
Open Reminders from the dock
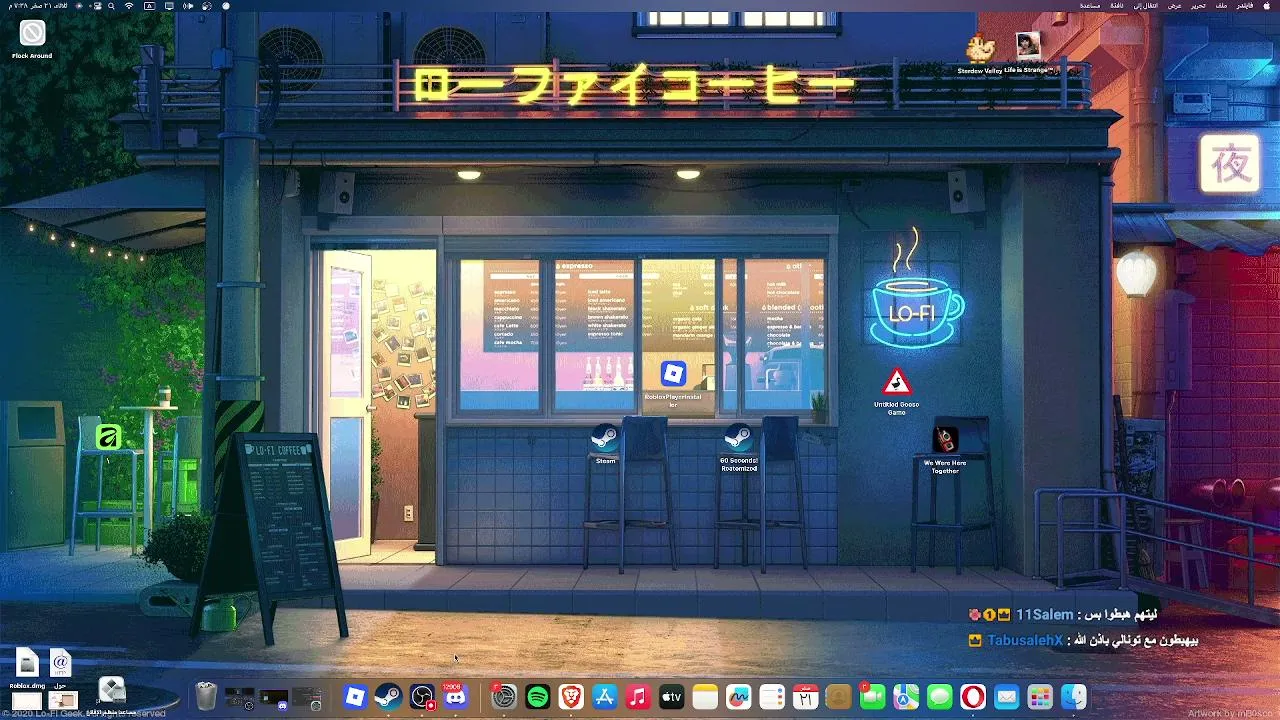coord(772,697)
